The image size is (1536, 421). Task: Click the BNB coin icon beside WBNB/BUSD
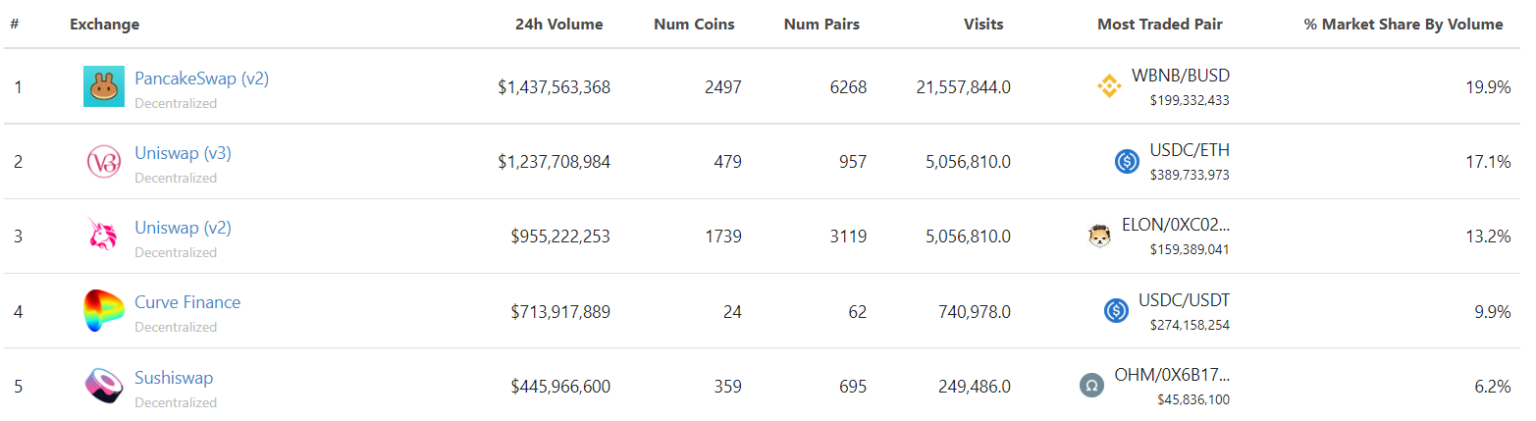[1109, 87]
